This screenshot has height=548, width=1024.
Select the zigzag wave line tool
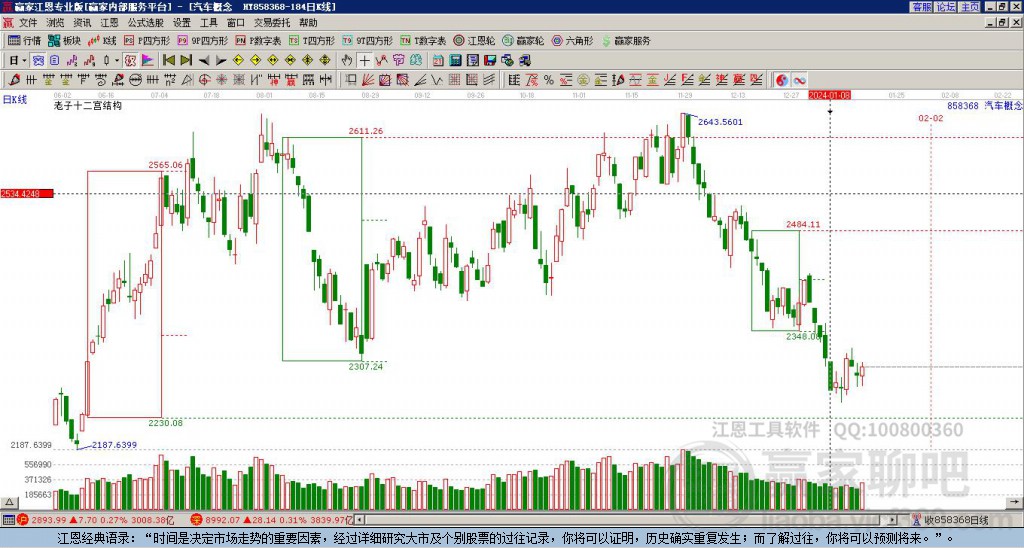click(x=436, y=80)
